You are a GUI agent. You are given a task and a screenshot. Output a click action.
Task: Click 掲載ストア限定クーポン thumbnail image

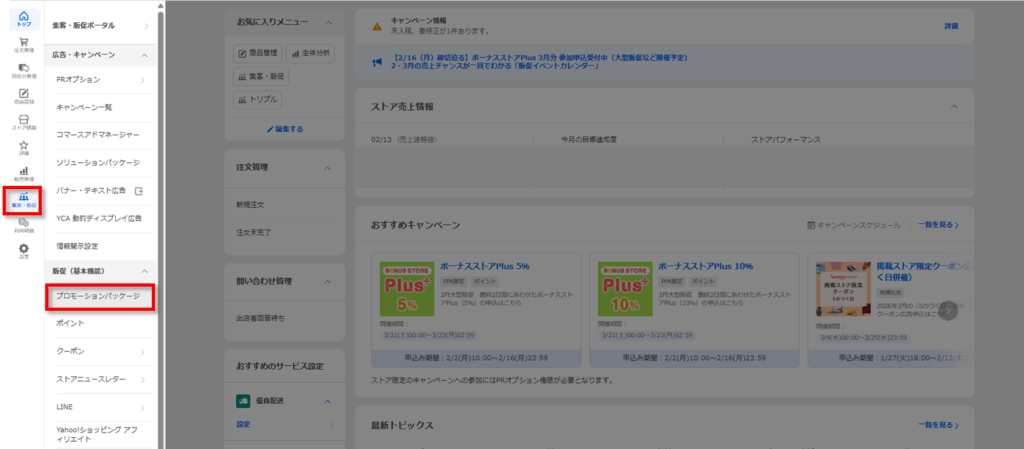coord(843,289)
